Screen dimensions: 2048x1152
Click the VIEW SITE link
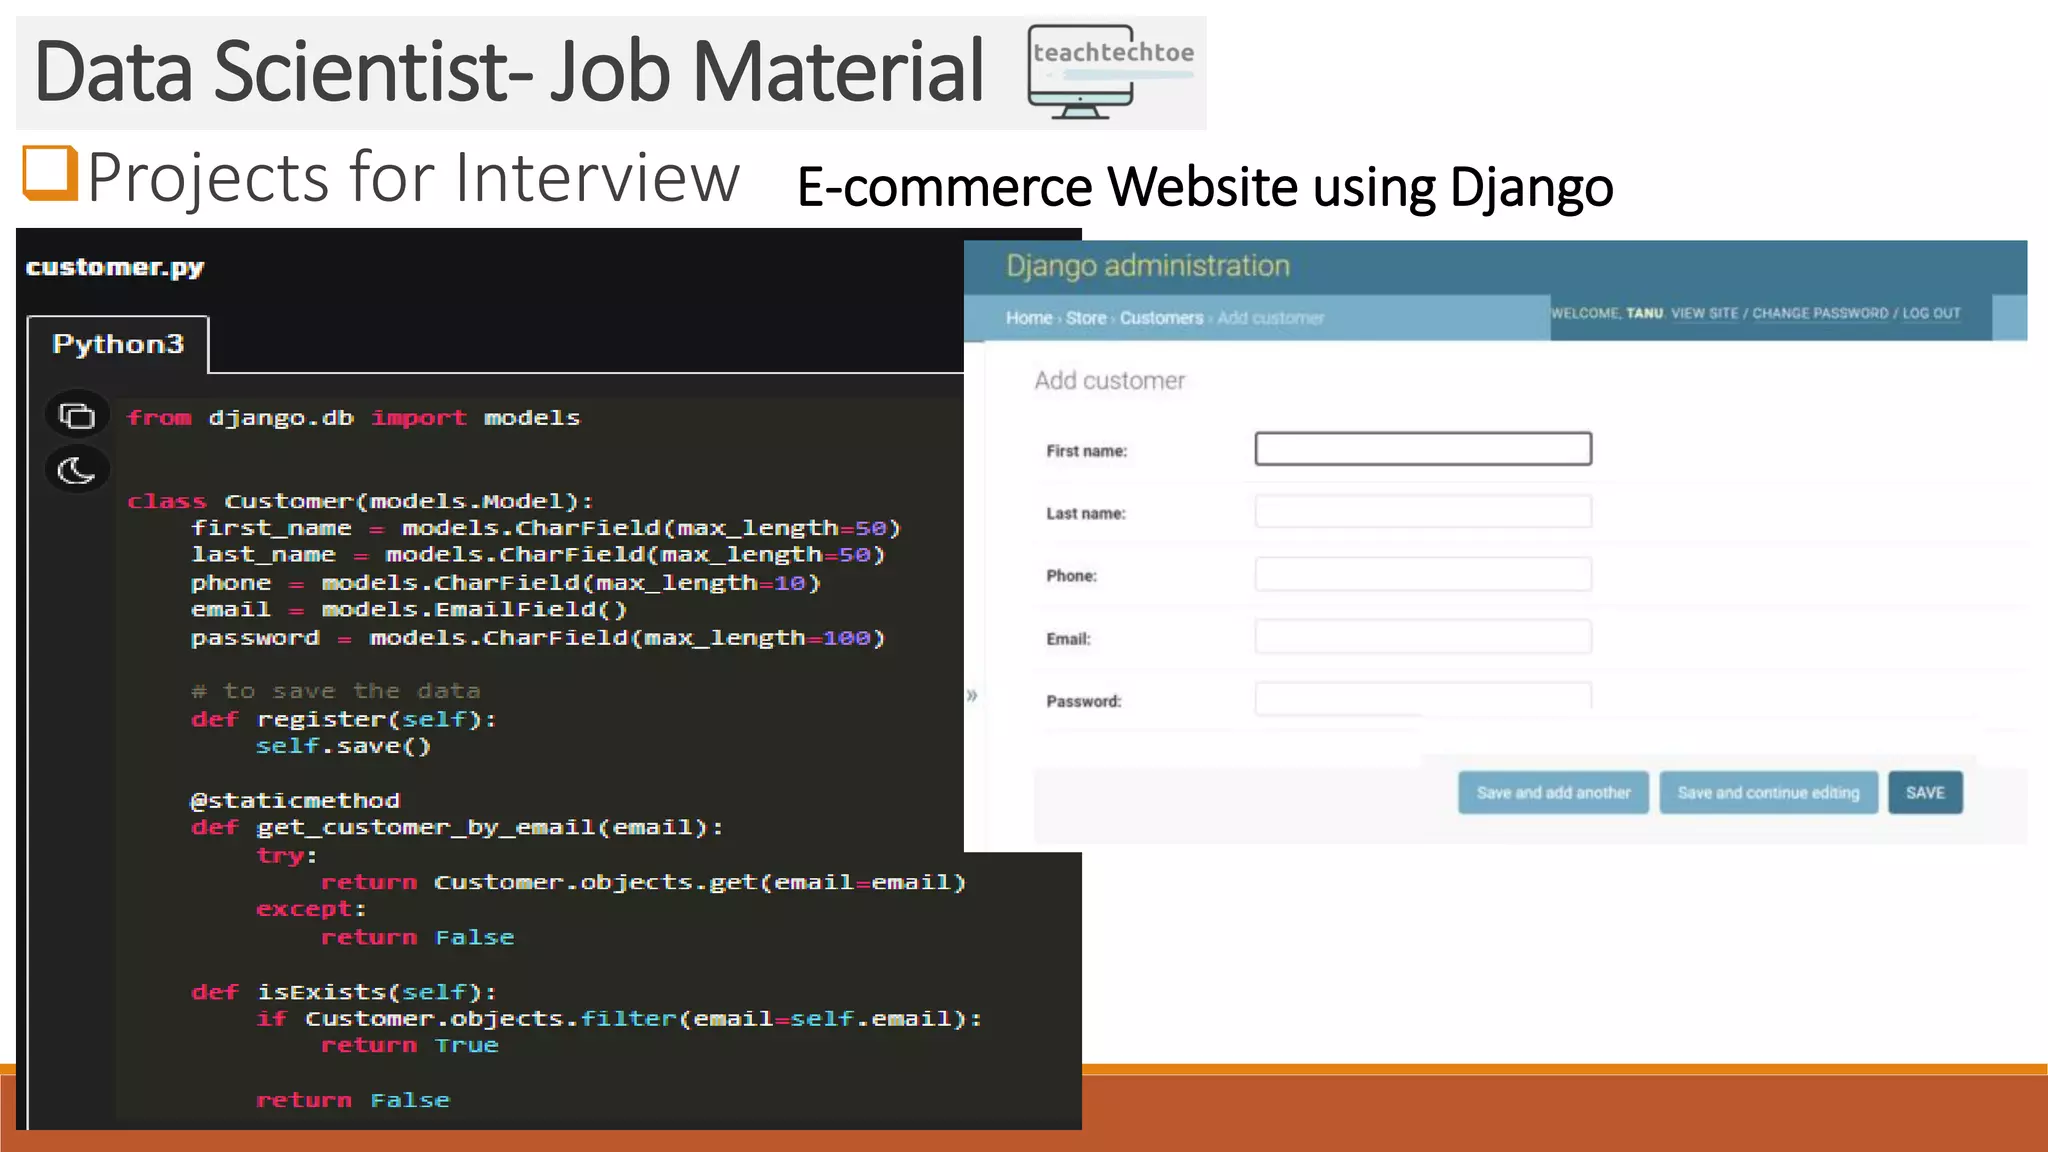(x=1705, y=313)
